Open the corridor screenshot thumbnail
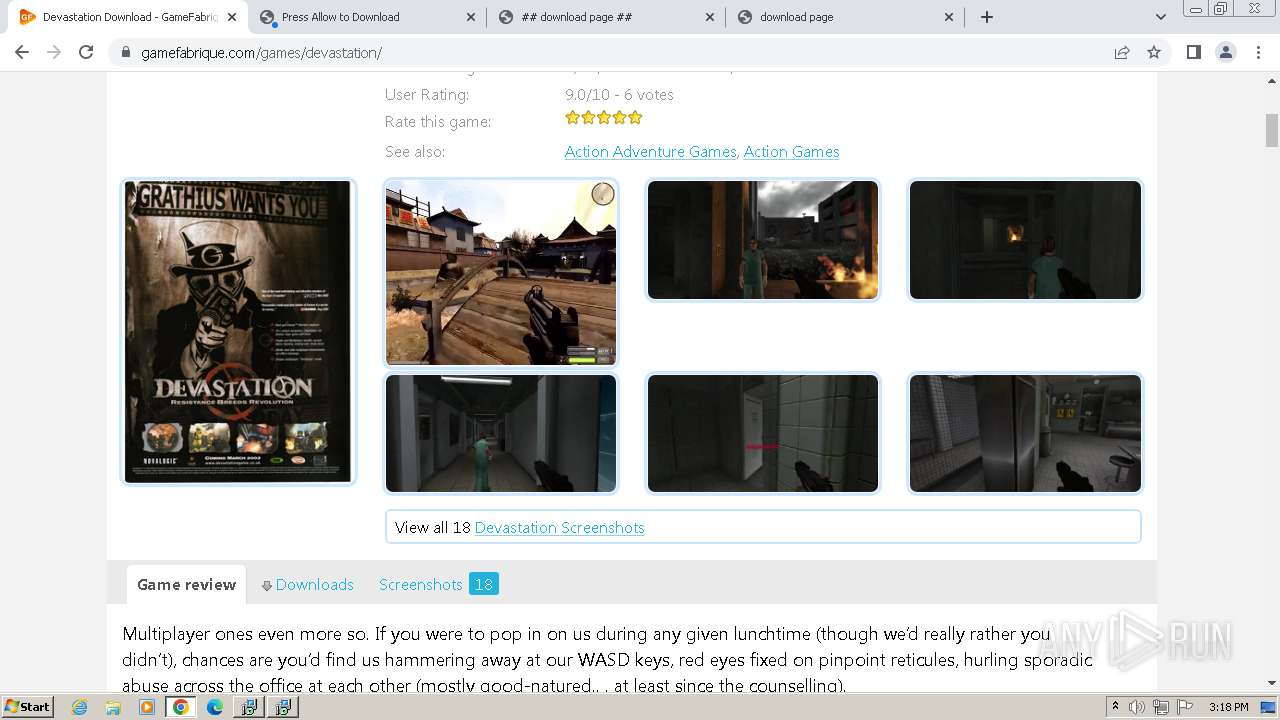This screenshot has height=720, width=1280. (501, 433)
